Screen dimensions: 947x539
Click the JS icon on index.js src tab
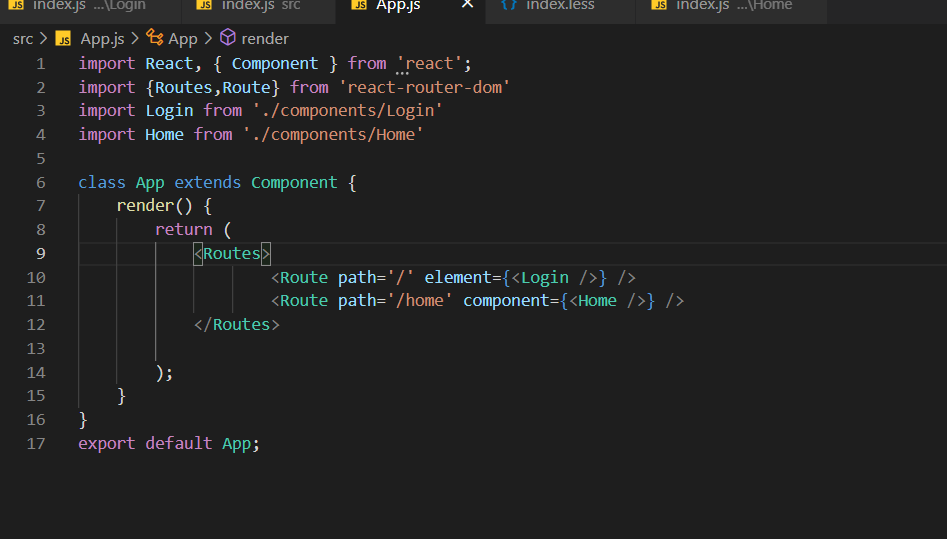[x=205, y=5]
